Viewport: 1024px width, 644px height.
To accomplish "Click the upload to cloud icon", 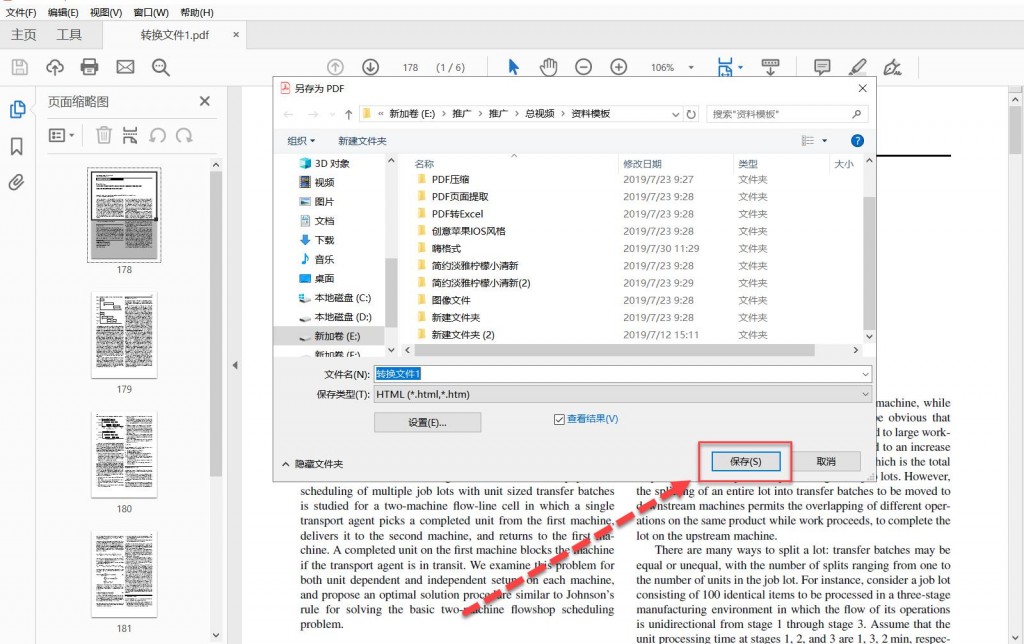I will 55,67.
